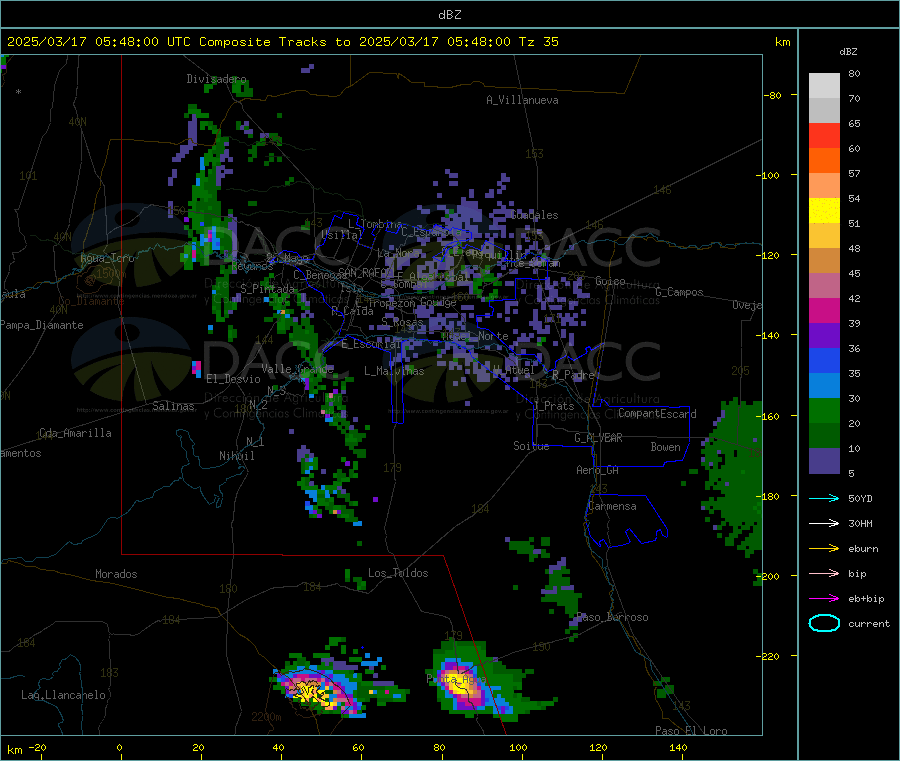The height and width of the screenshot is (761, 900).
Task: Click the R_Padre map label
Action: [x=573, y=375]
